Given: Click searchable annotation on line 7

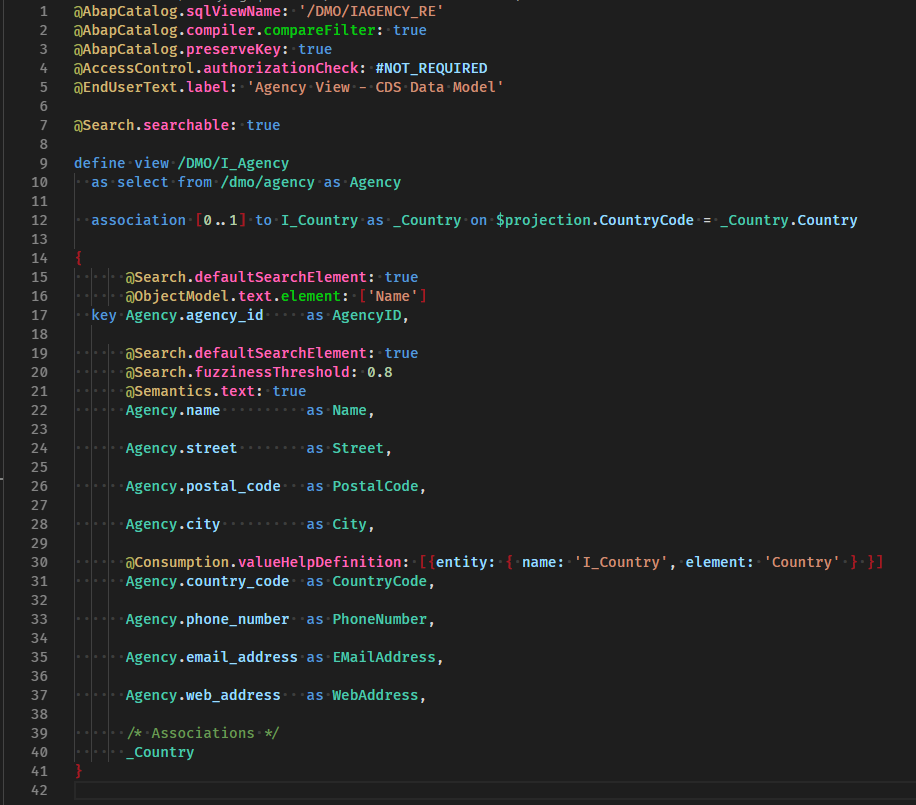Looking at the screenshot, I should pos(186,125).
